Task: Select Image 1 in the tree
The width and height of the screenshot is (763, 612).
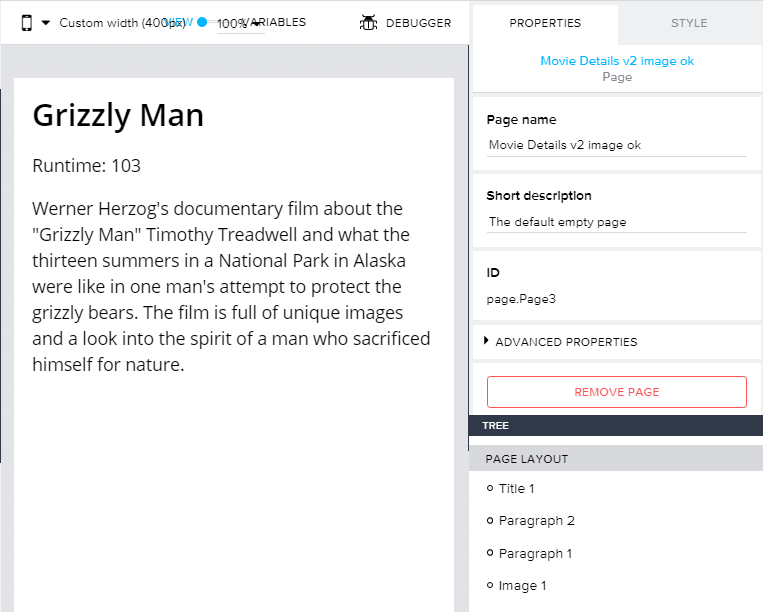Action: pos(522,586)
